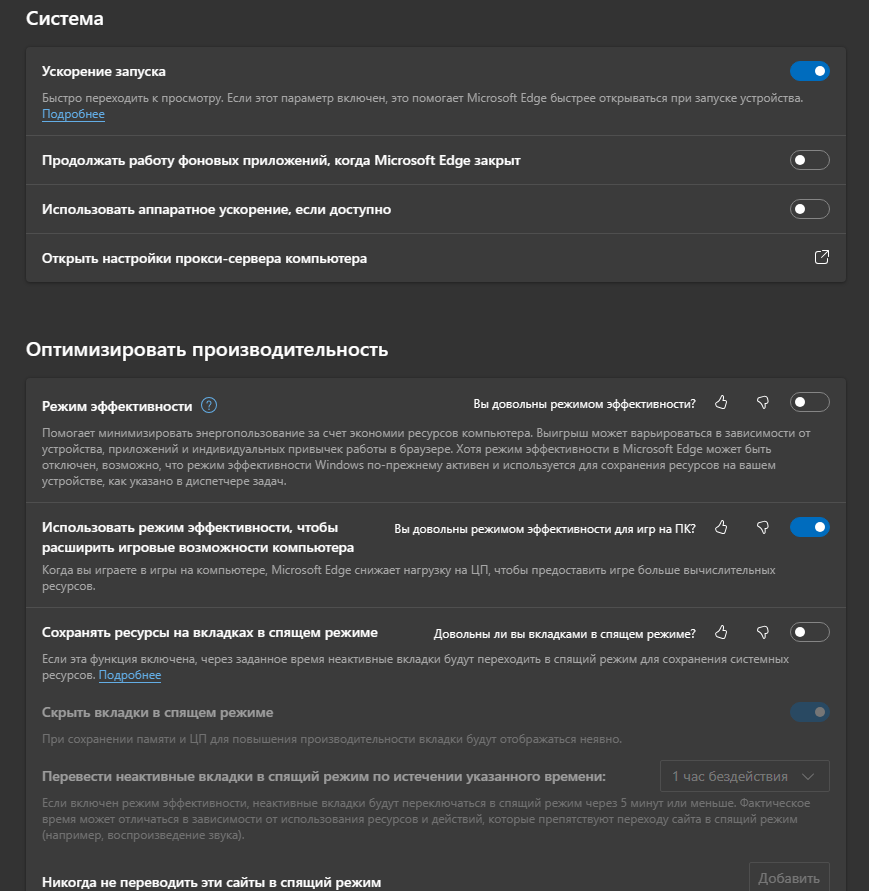This screenshot has height=891, width=869.
Task: Enable background apps when Edge is closed
Action: click(809, 160)
